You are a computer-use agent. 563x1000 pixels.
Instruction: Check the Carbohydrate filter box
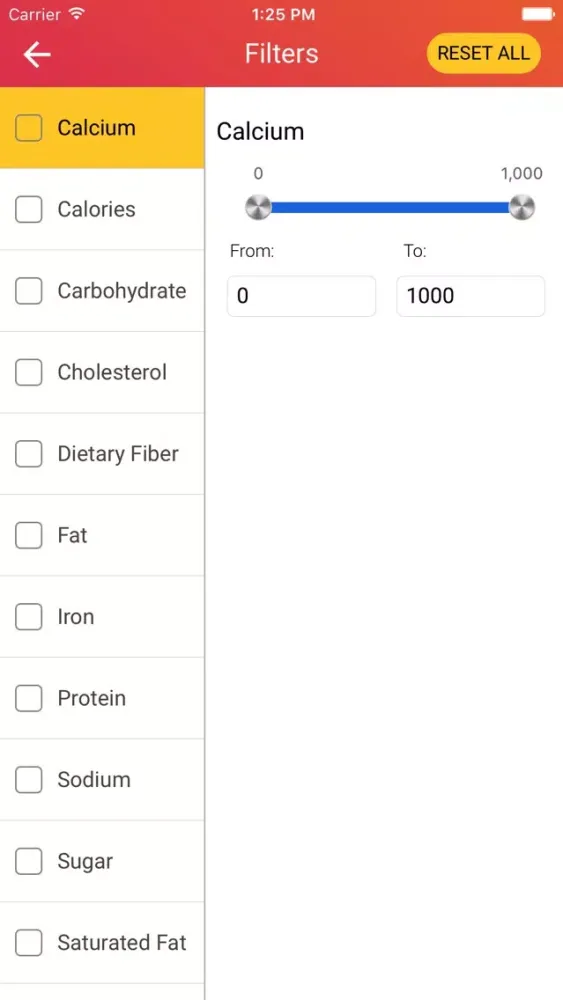point(29,291)
